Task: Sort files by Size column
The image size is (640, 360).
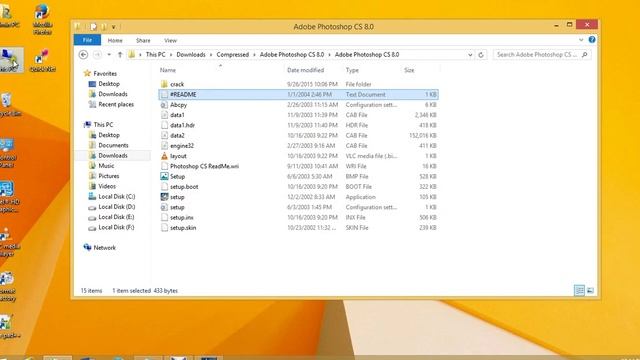Action: pyautogui.click(x=409, y=70)
